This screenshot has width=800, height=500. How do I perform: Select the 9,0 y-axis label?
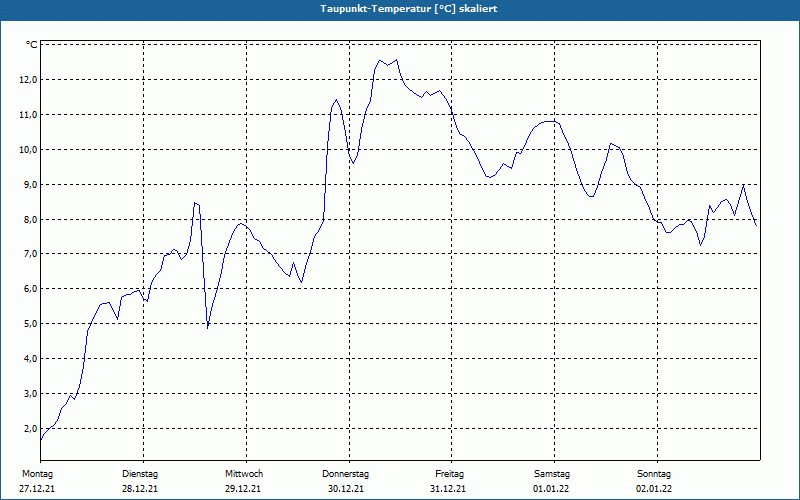30,184
